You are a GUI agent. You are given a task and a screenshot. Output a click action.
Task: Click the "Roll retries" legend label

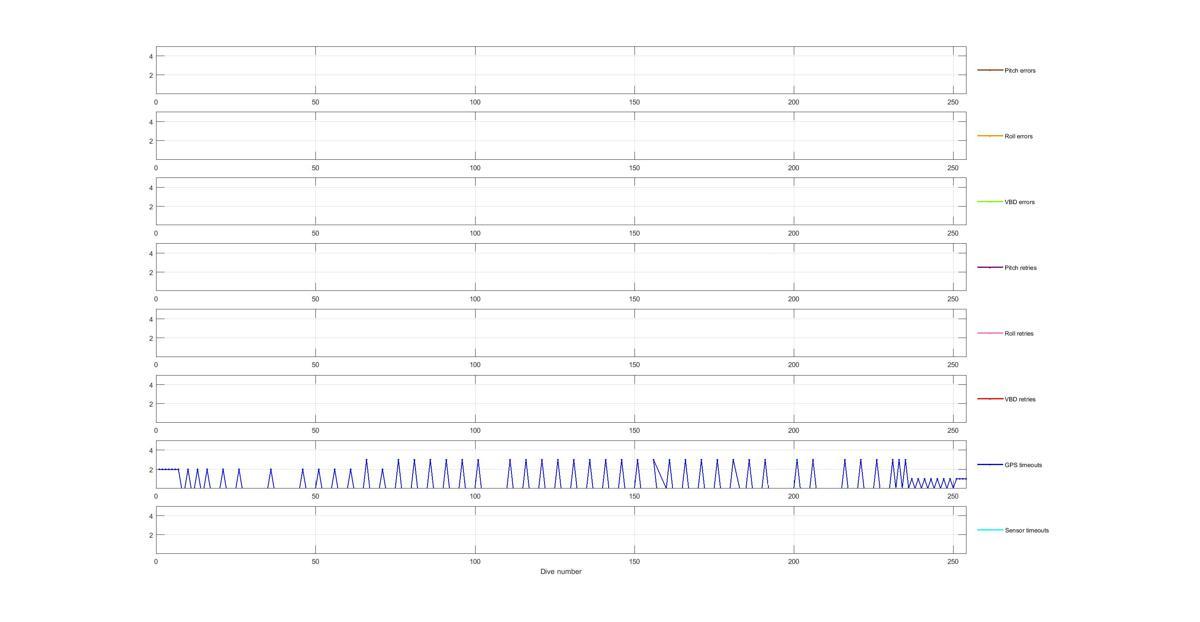(1019, 333)
